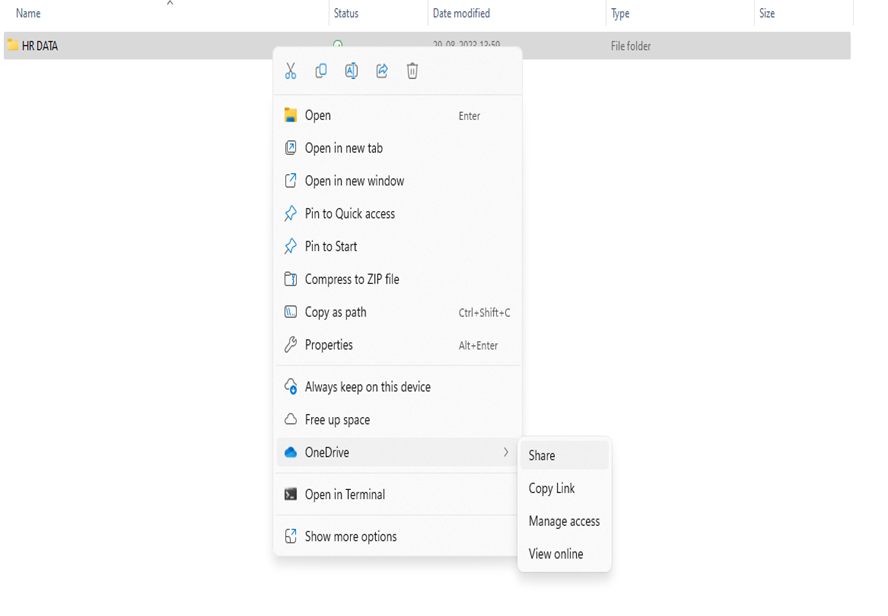This screenshot has width=888, height=616.
Task: Open folder Properties
Action: tap(328, 345)
